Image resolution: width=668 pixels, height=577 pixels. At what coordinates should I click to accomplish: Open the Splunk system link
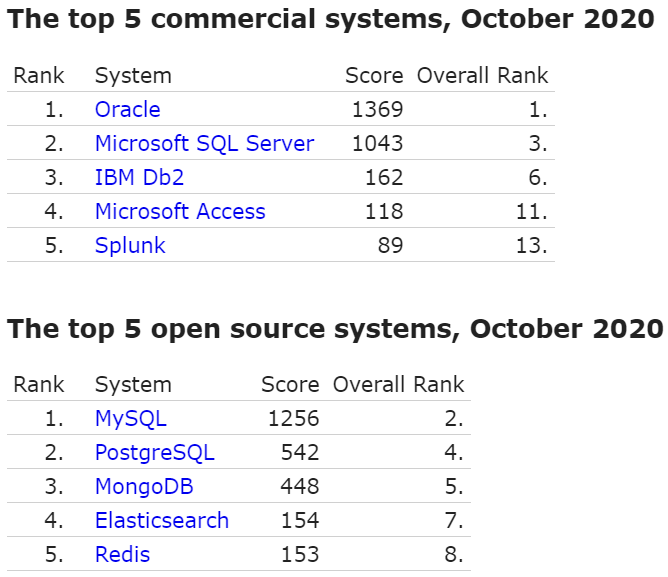pyautogui.click(x=130, y=245)
